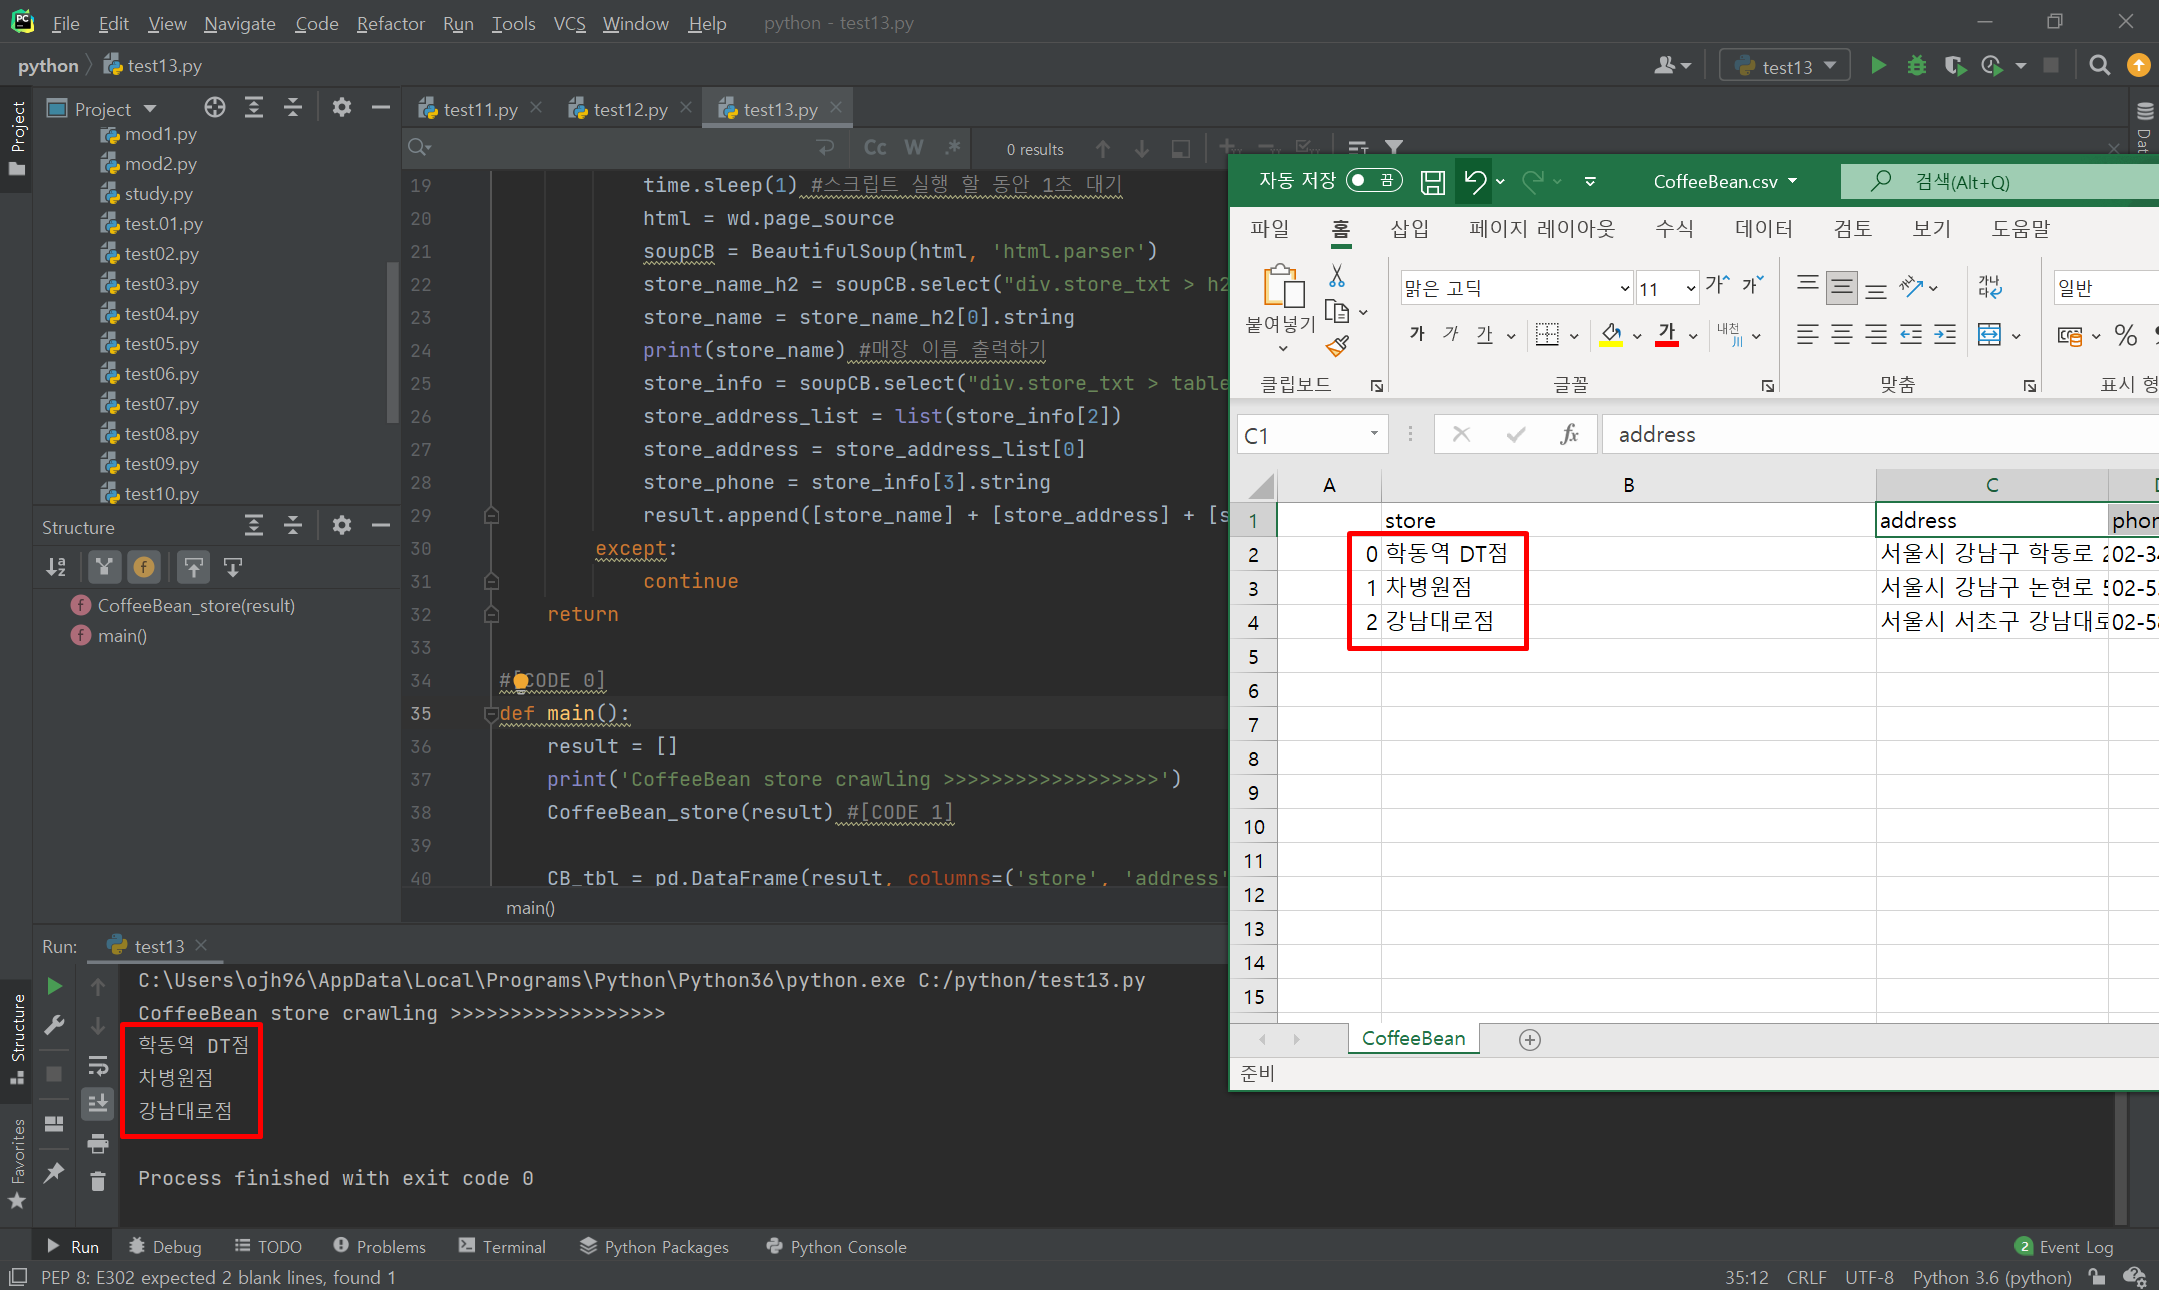Viewport: 2159px width, 1290px height.
Task: Click the green Run button in toolbar
Action: click(1878, 66)
